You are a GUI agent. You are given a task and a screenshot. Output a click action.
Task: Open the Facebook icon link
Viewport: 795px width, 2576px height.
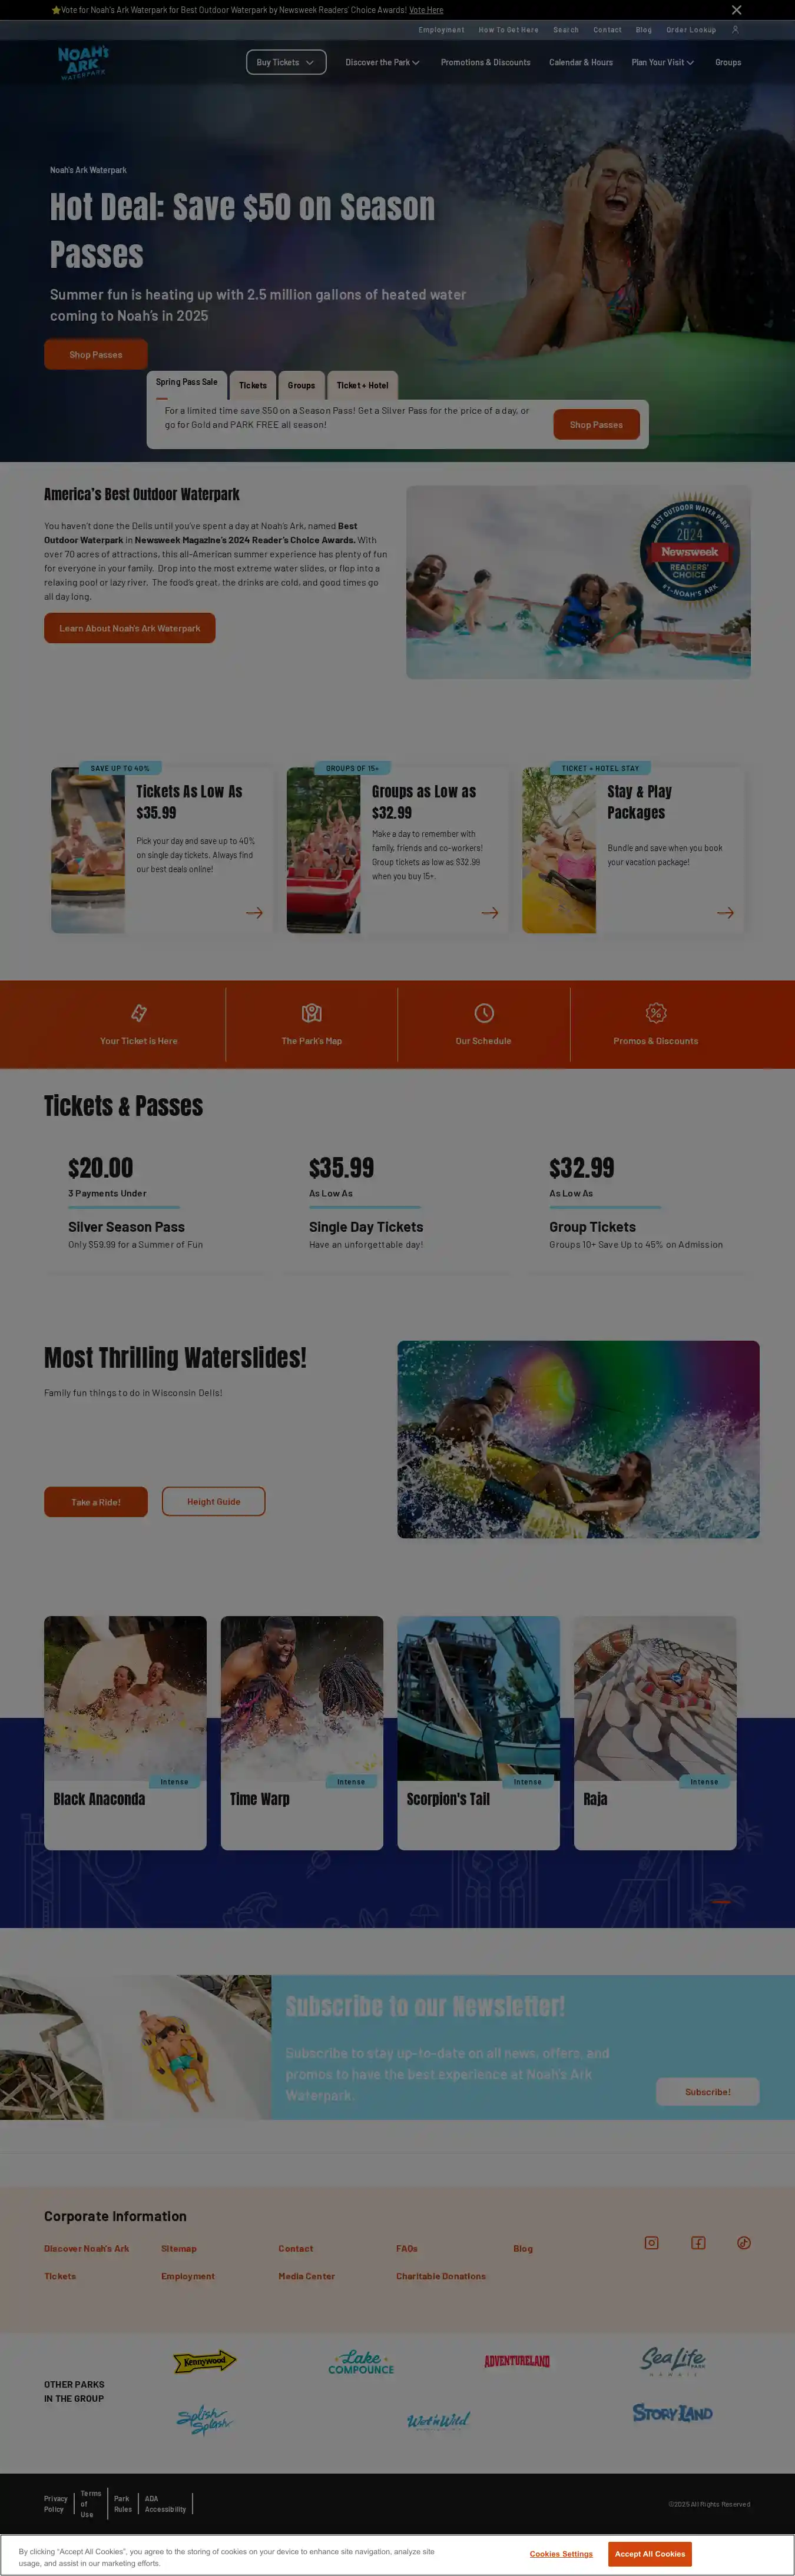click(698, 2243)
